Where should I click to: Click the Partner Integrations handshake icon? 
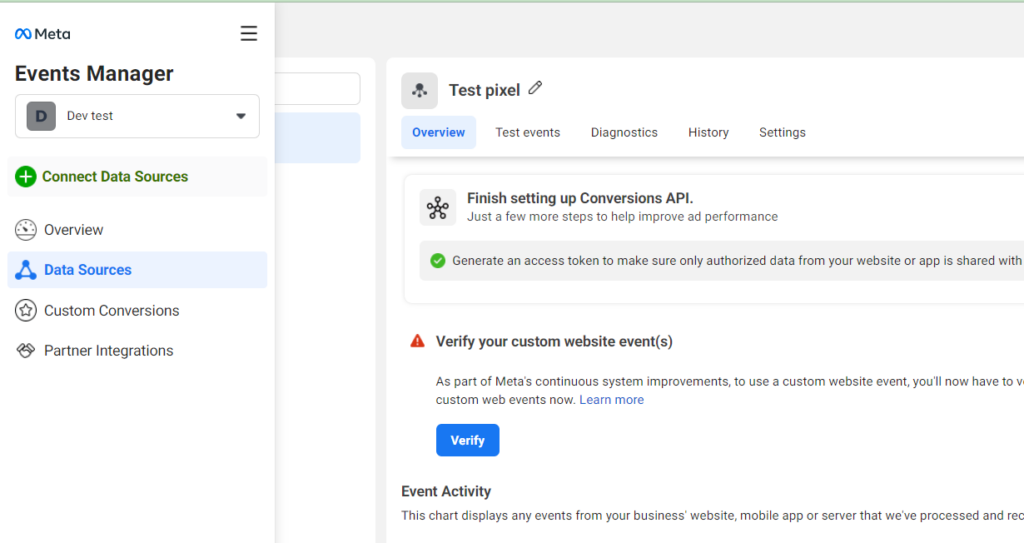click(x=26, y=351)
